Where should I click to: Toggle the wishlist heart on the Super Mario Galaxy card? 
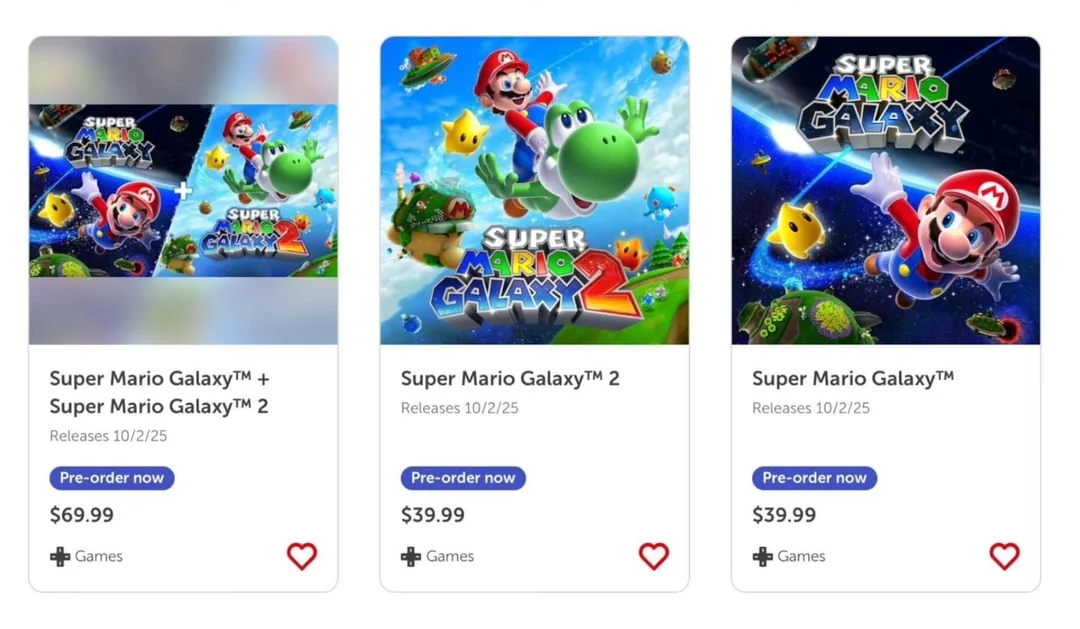(x=1004, y=556)
